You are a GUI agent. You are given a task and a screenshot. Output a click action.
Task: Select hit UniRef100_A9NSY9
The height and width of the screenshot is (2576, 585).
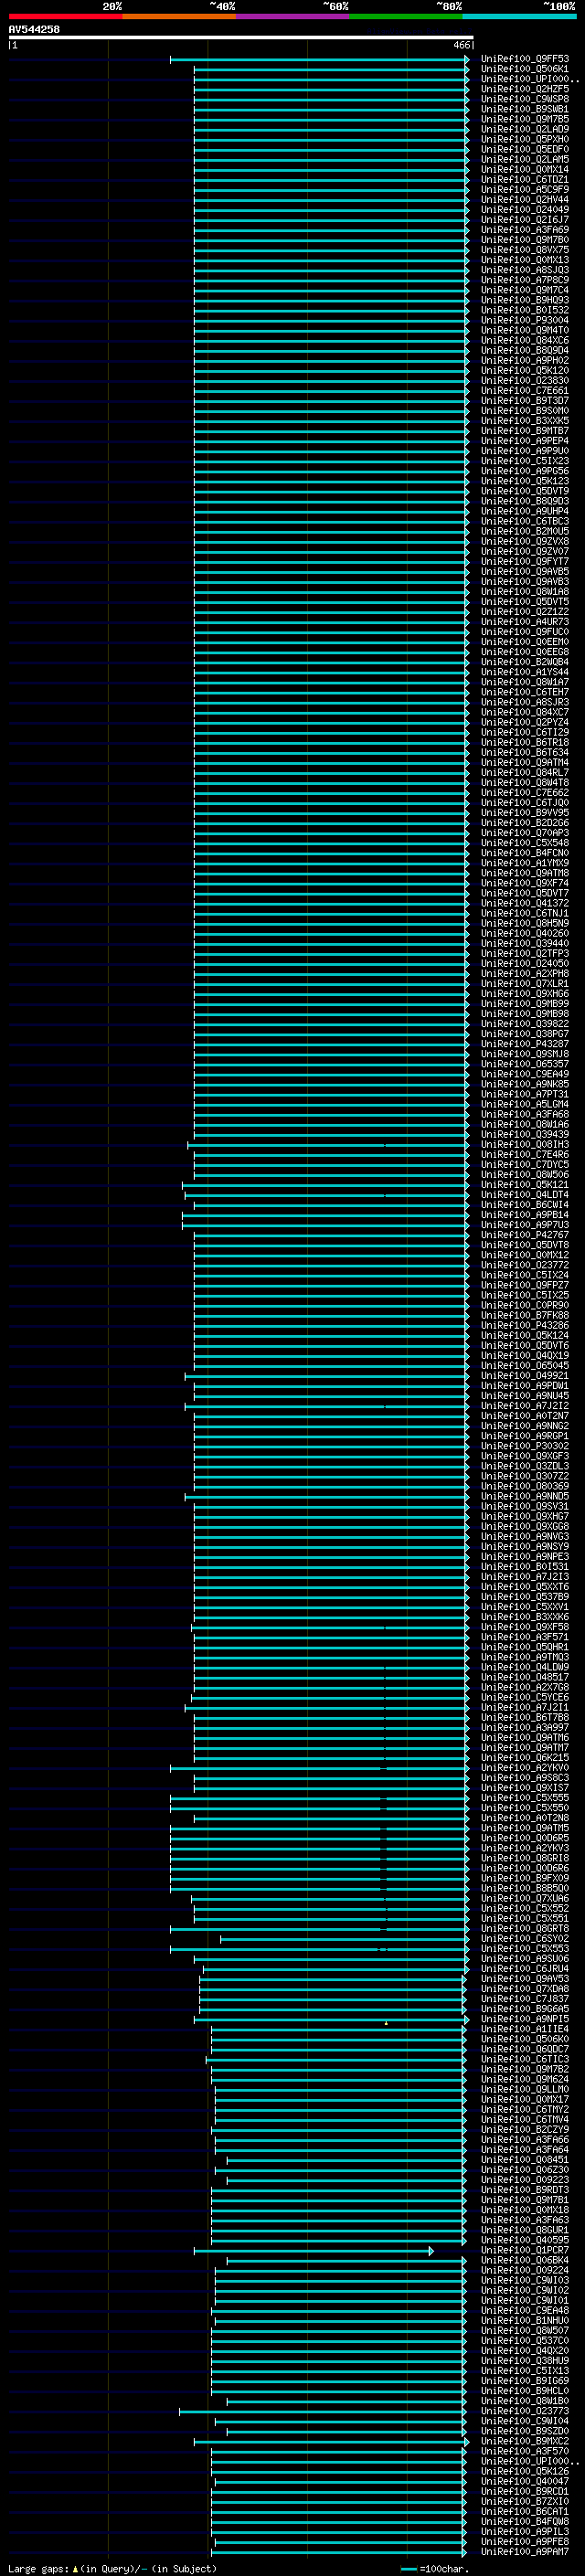tap(524, 1546)
